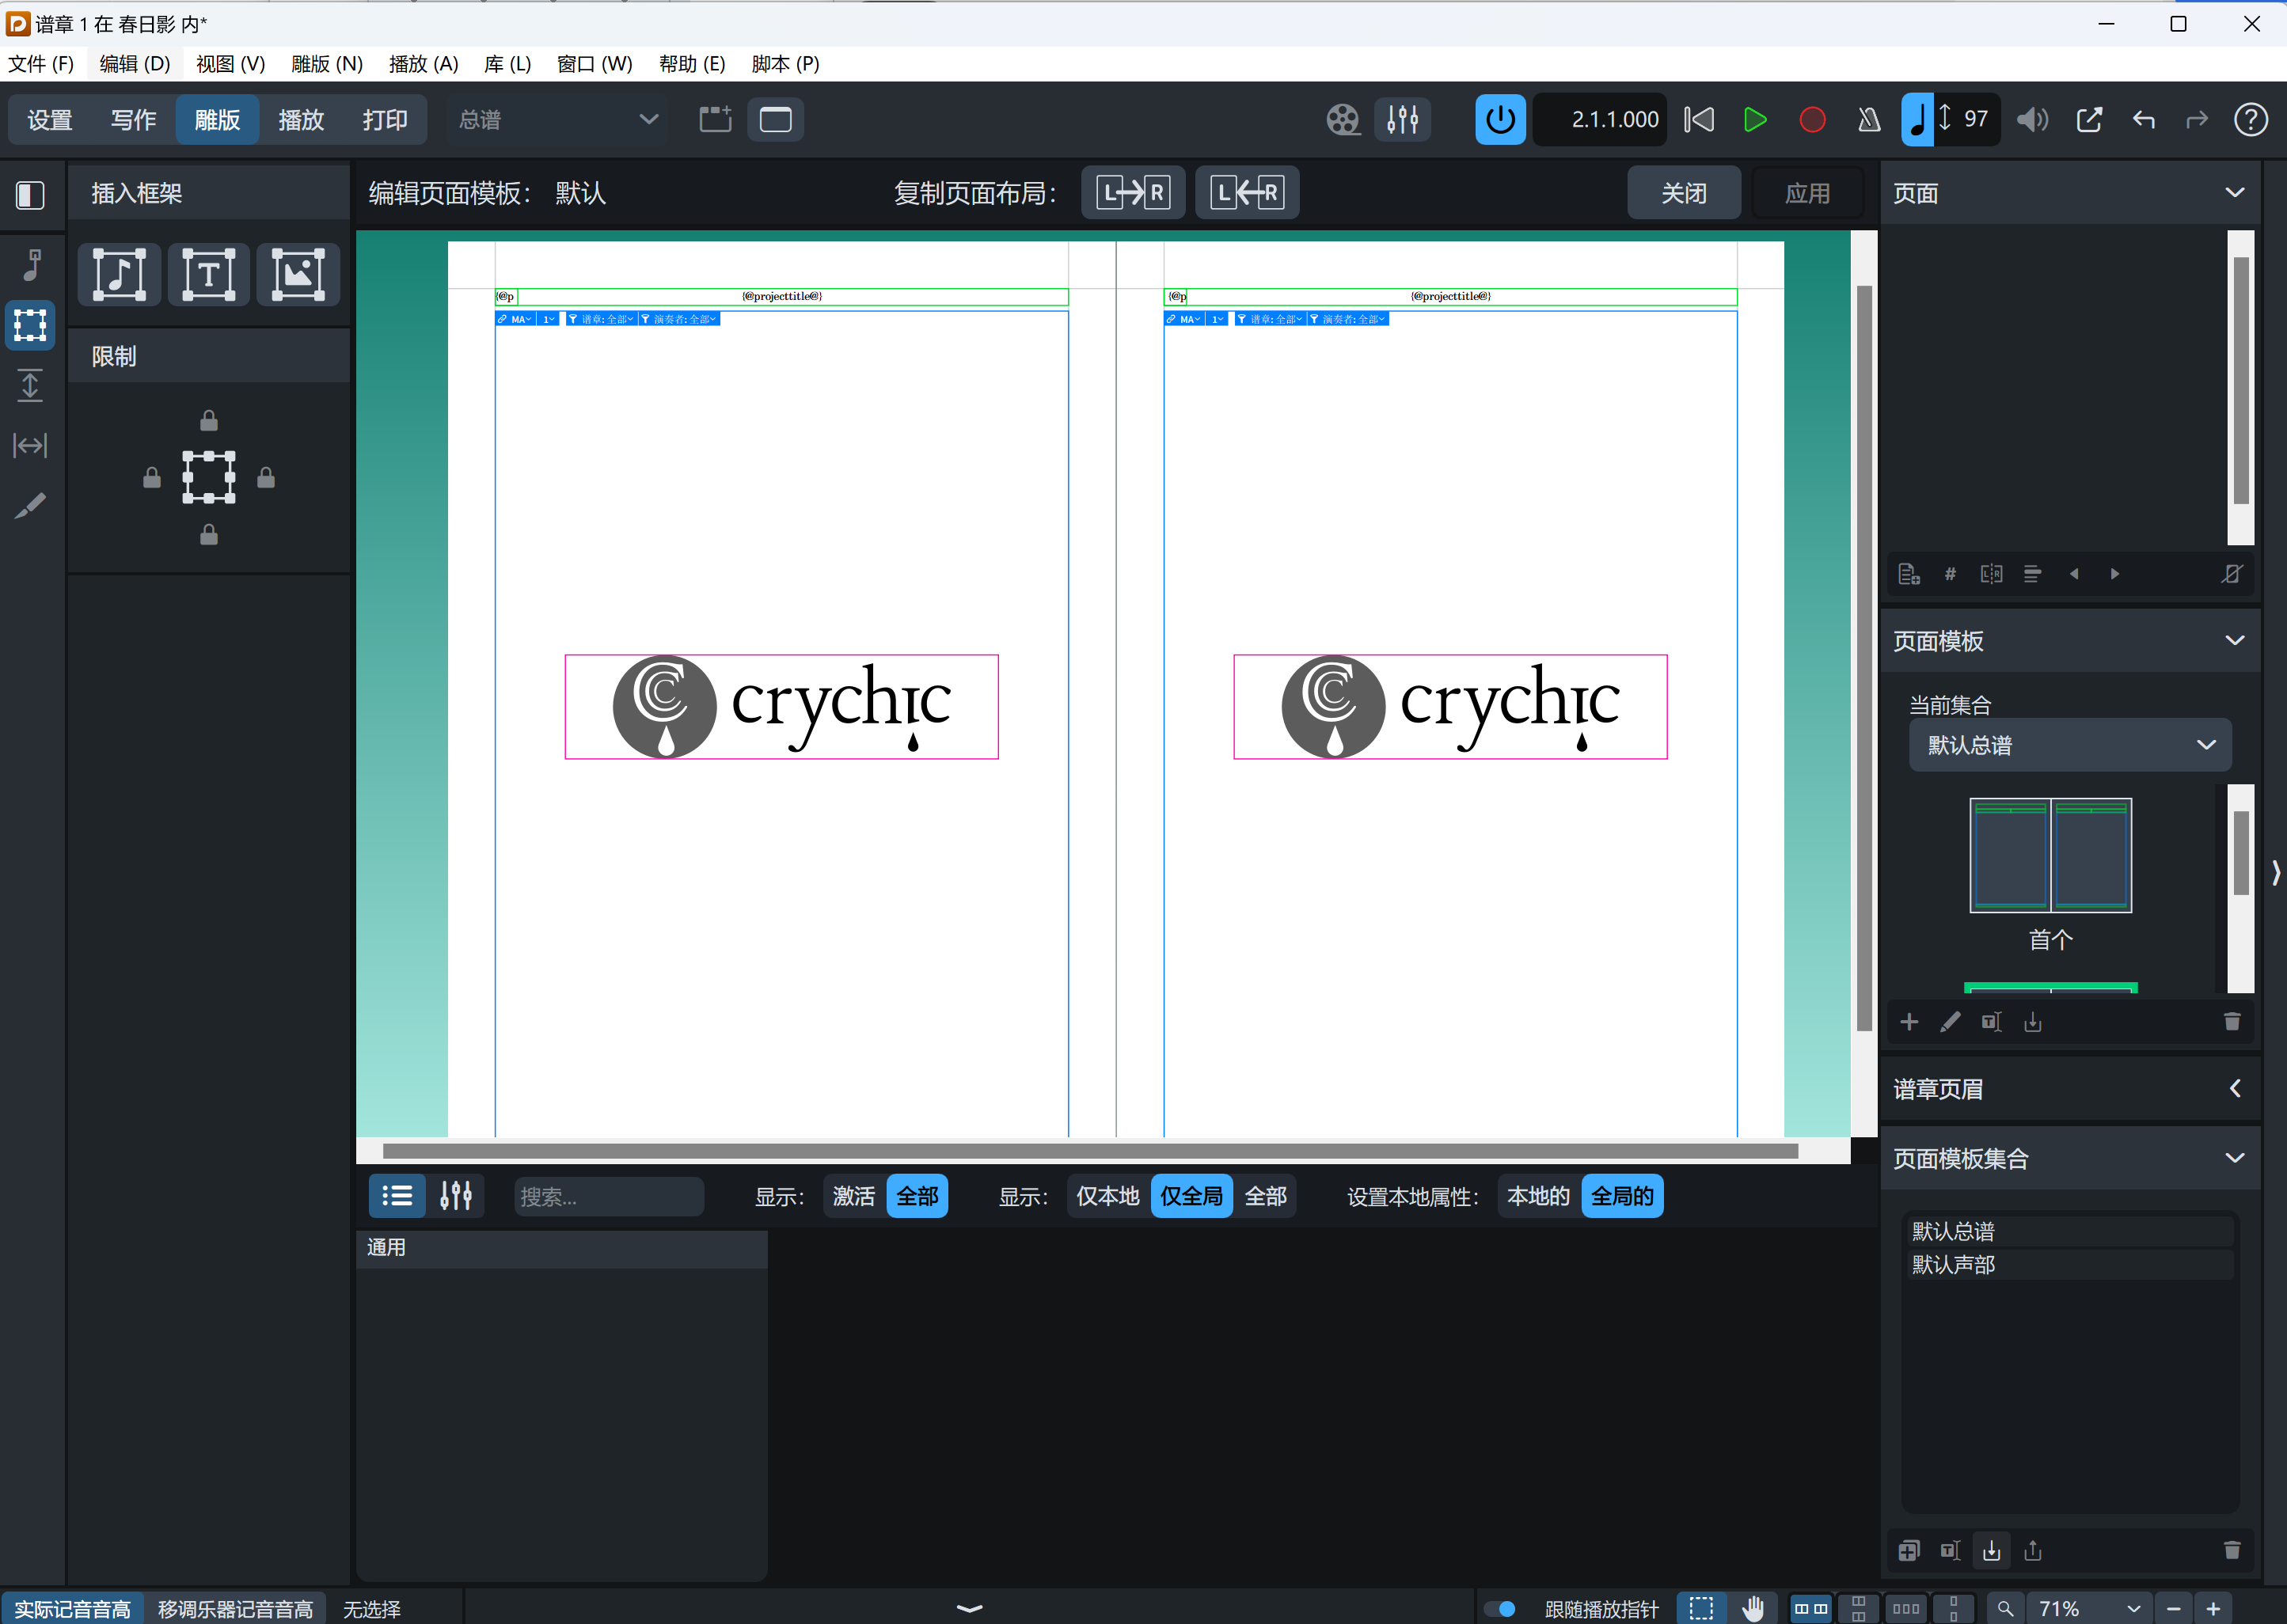This screenshot has width=2287, height=1624.
Task: Collapse the 页面模板 section
Action: point(2234,641)
